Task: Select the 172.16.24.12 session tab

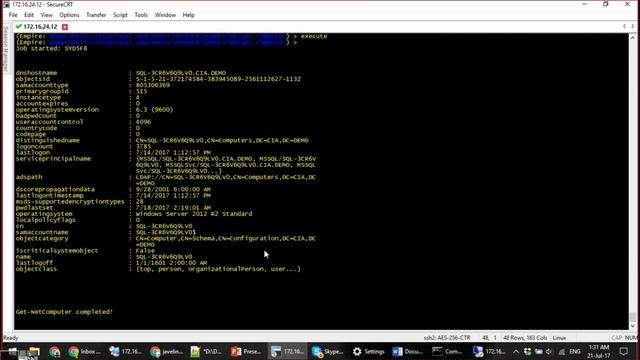Action: point(40,27)
